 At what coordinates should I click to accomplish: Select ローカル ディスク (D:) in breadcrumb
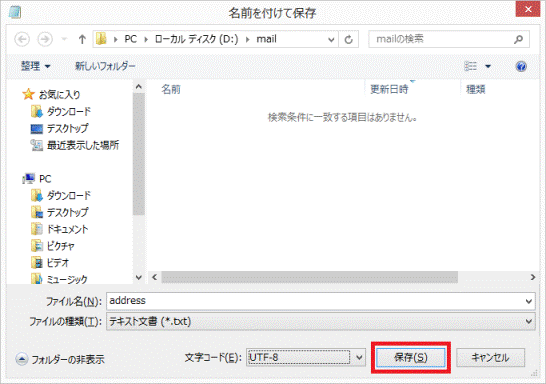click(x=196, y=39)
